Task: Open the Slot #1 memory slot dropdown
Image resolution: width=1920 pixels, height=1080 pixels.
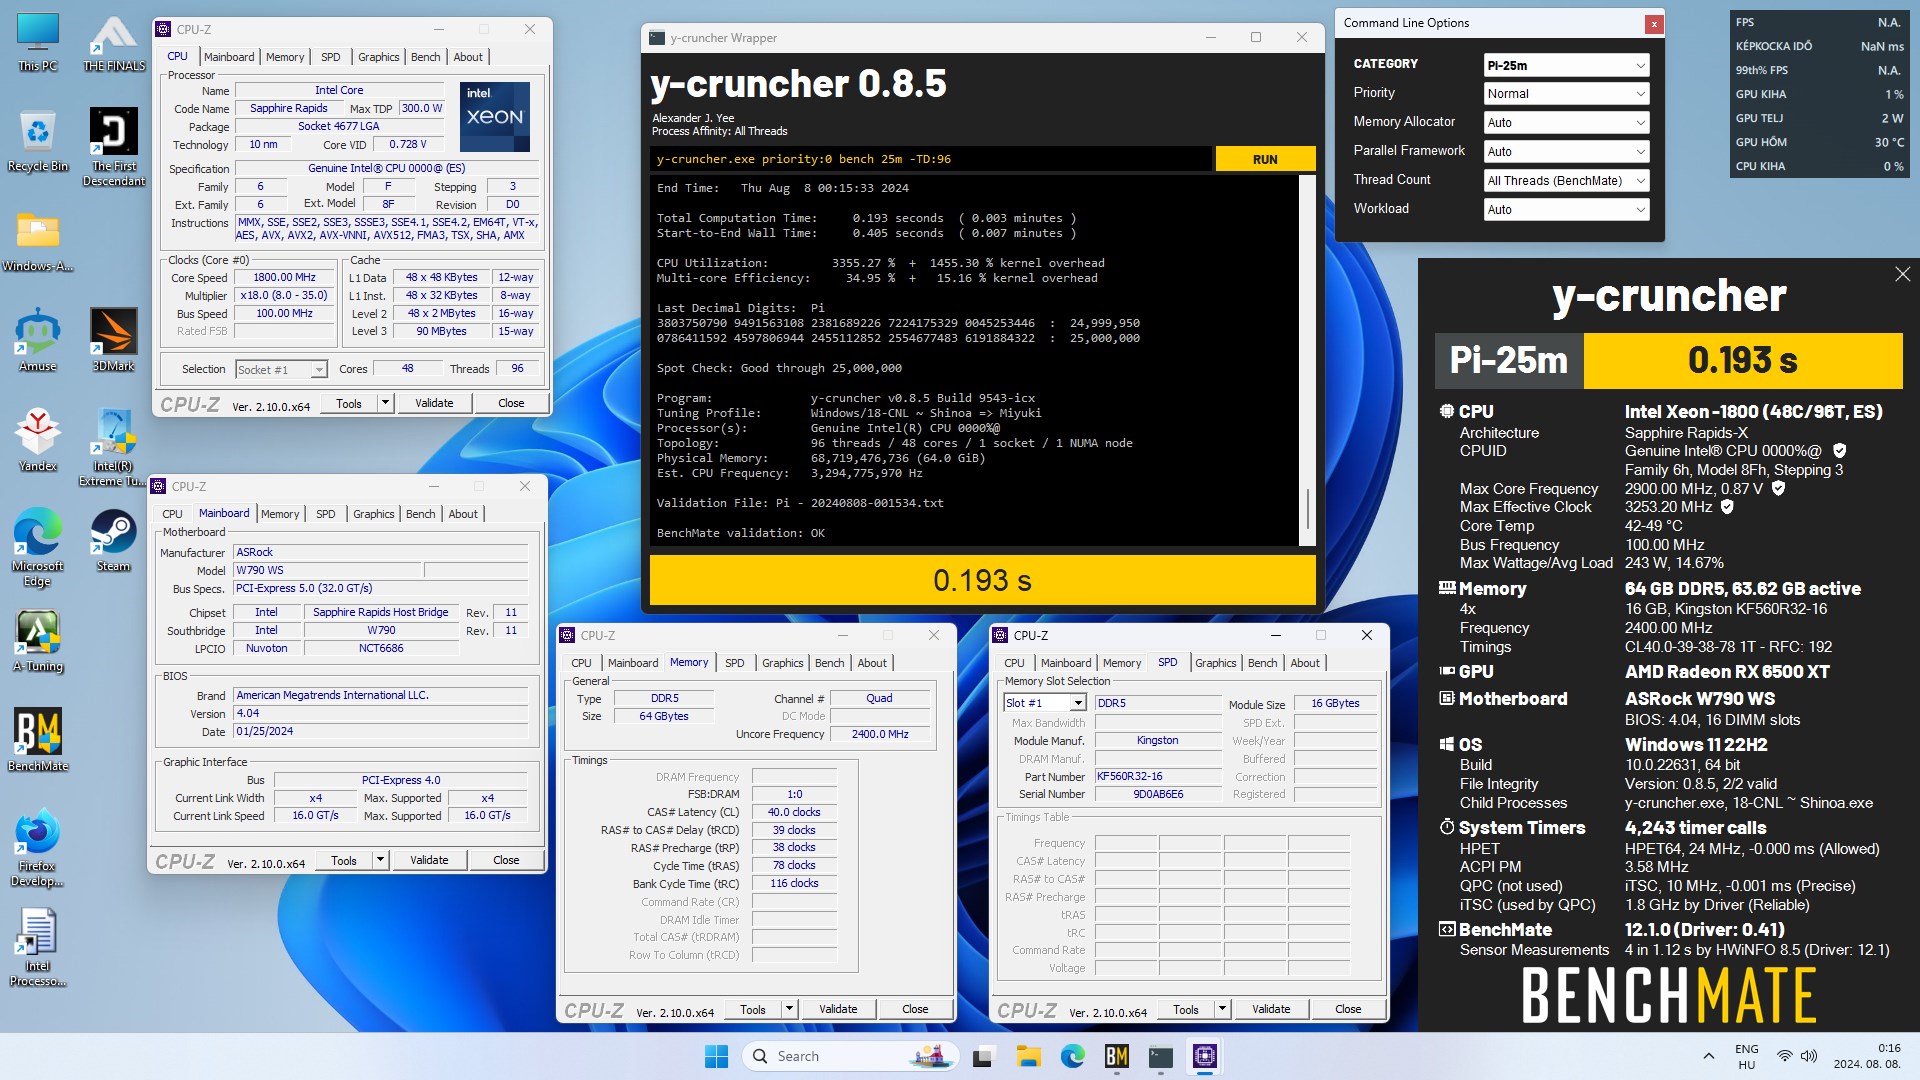Action: click(x=1045, y=703)
